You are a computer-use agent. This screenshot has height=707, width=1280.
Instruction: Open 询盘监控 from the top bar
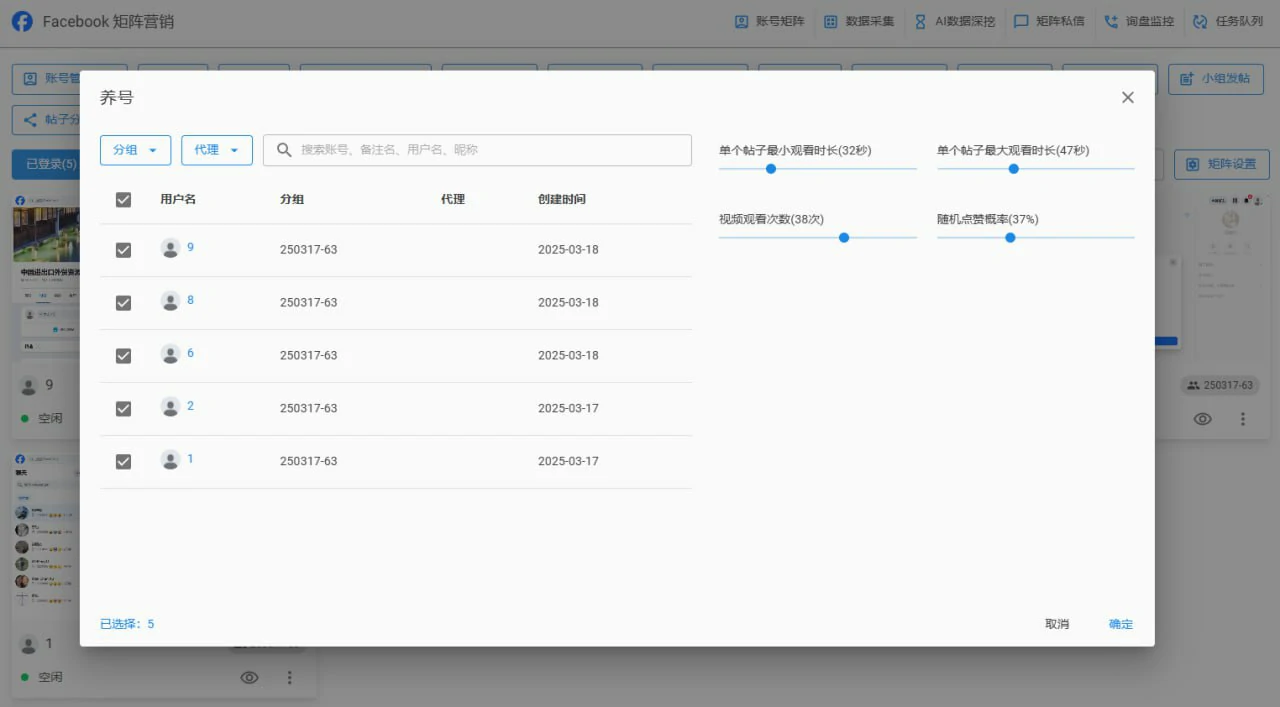[1138, 21]
